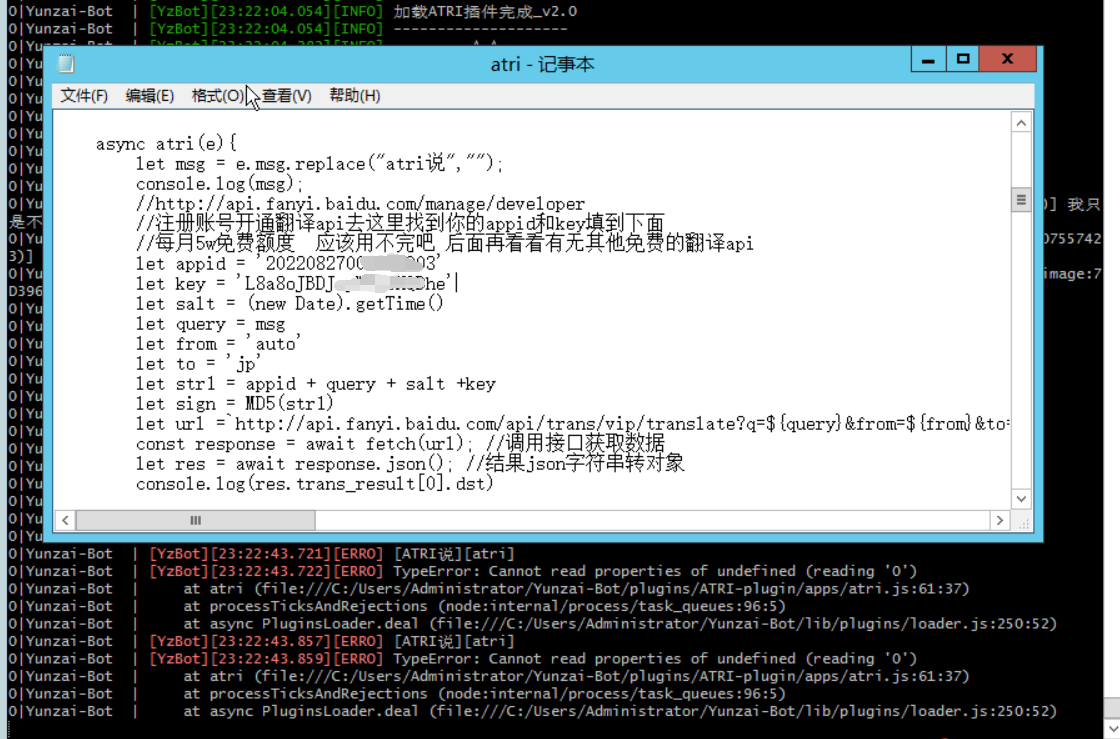1120x739 pixels.
Task: Open the 文件(F) menu
Action: (83, 95)
